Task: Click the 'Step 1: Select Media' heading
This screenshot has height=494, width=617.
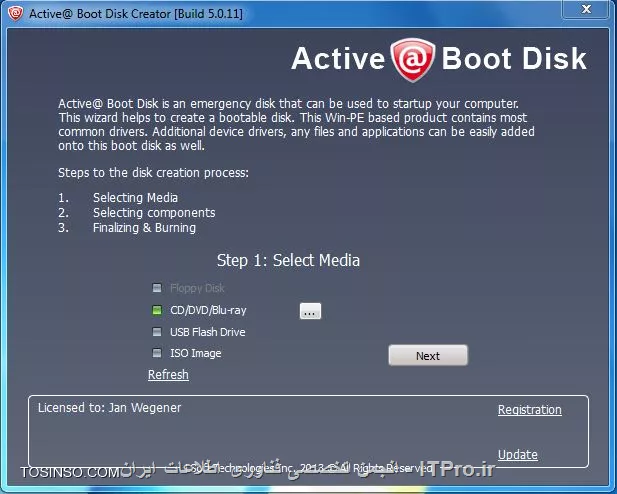Action: click(x=288, y=261)
